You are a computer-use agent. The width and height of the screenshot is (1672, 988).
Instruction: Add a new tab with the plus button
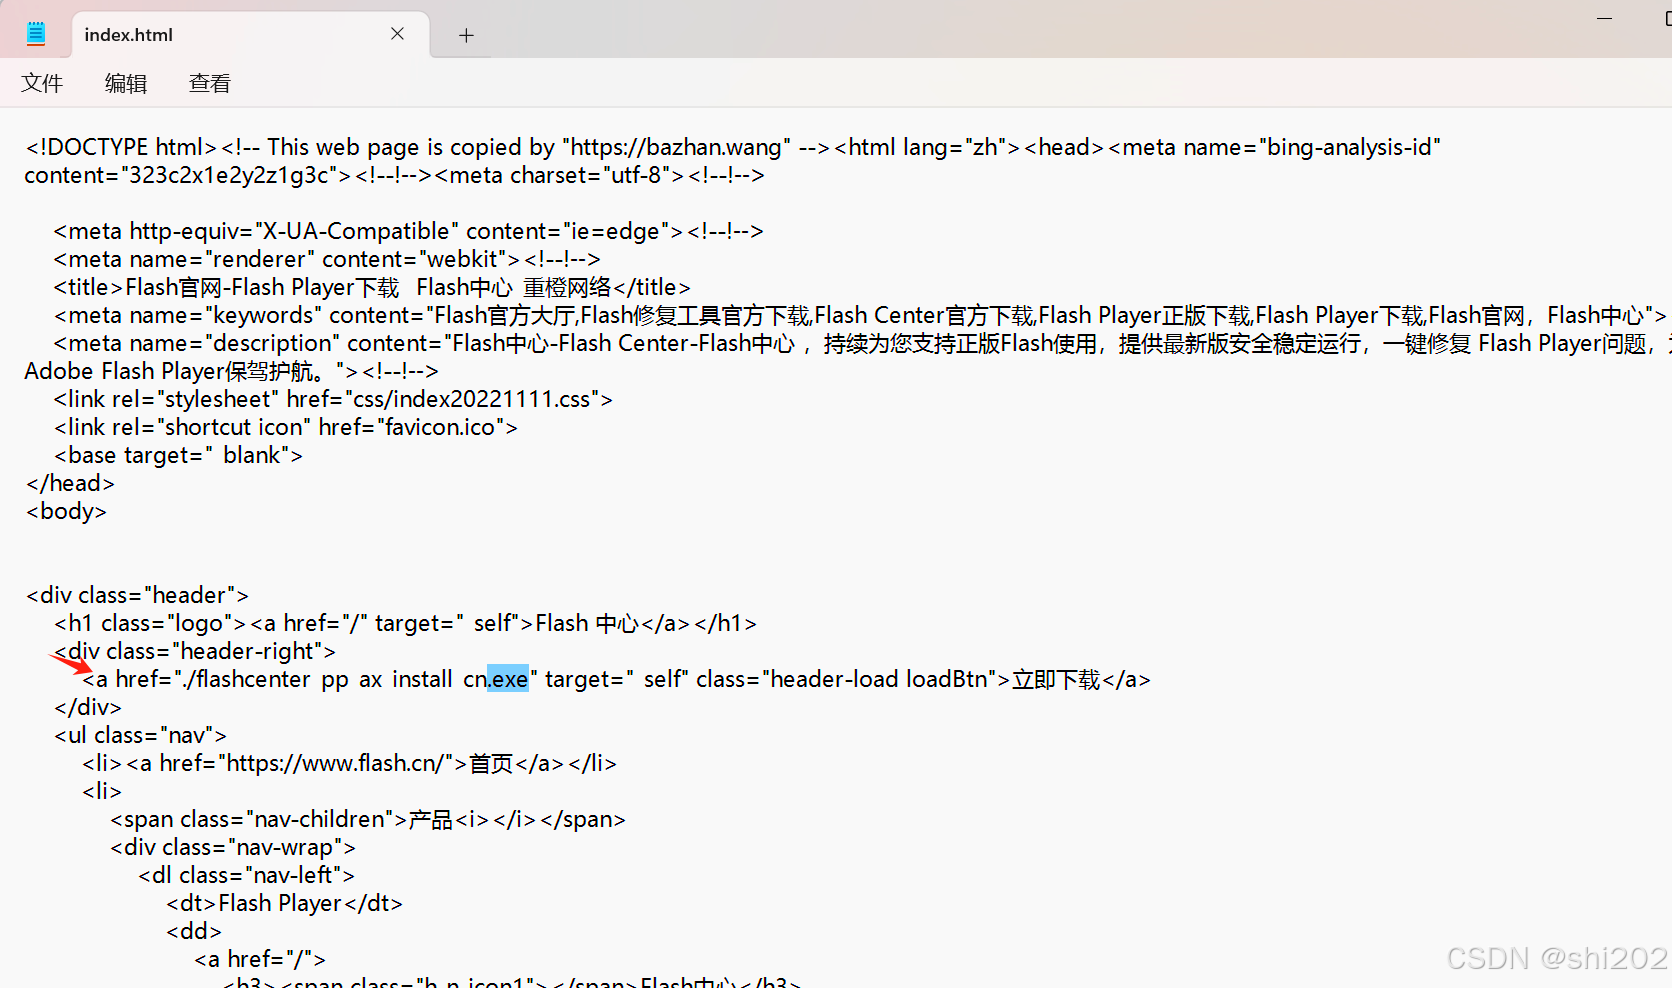click(x=466, y=35)
